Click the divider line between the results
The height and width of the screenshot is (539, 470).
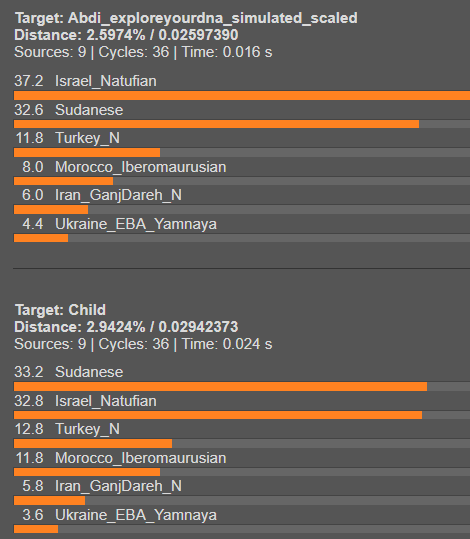(241, 268)
